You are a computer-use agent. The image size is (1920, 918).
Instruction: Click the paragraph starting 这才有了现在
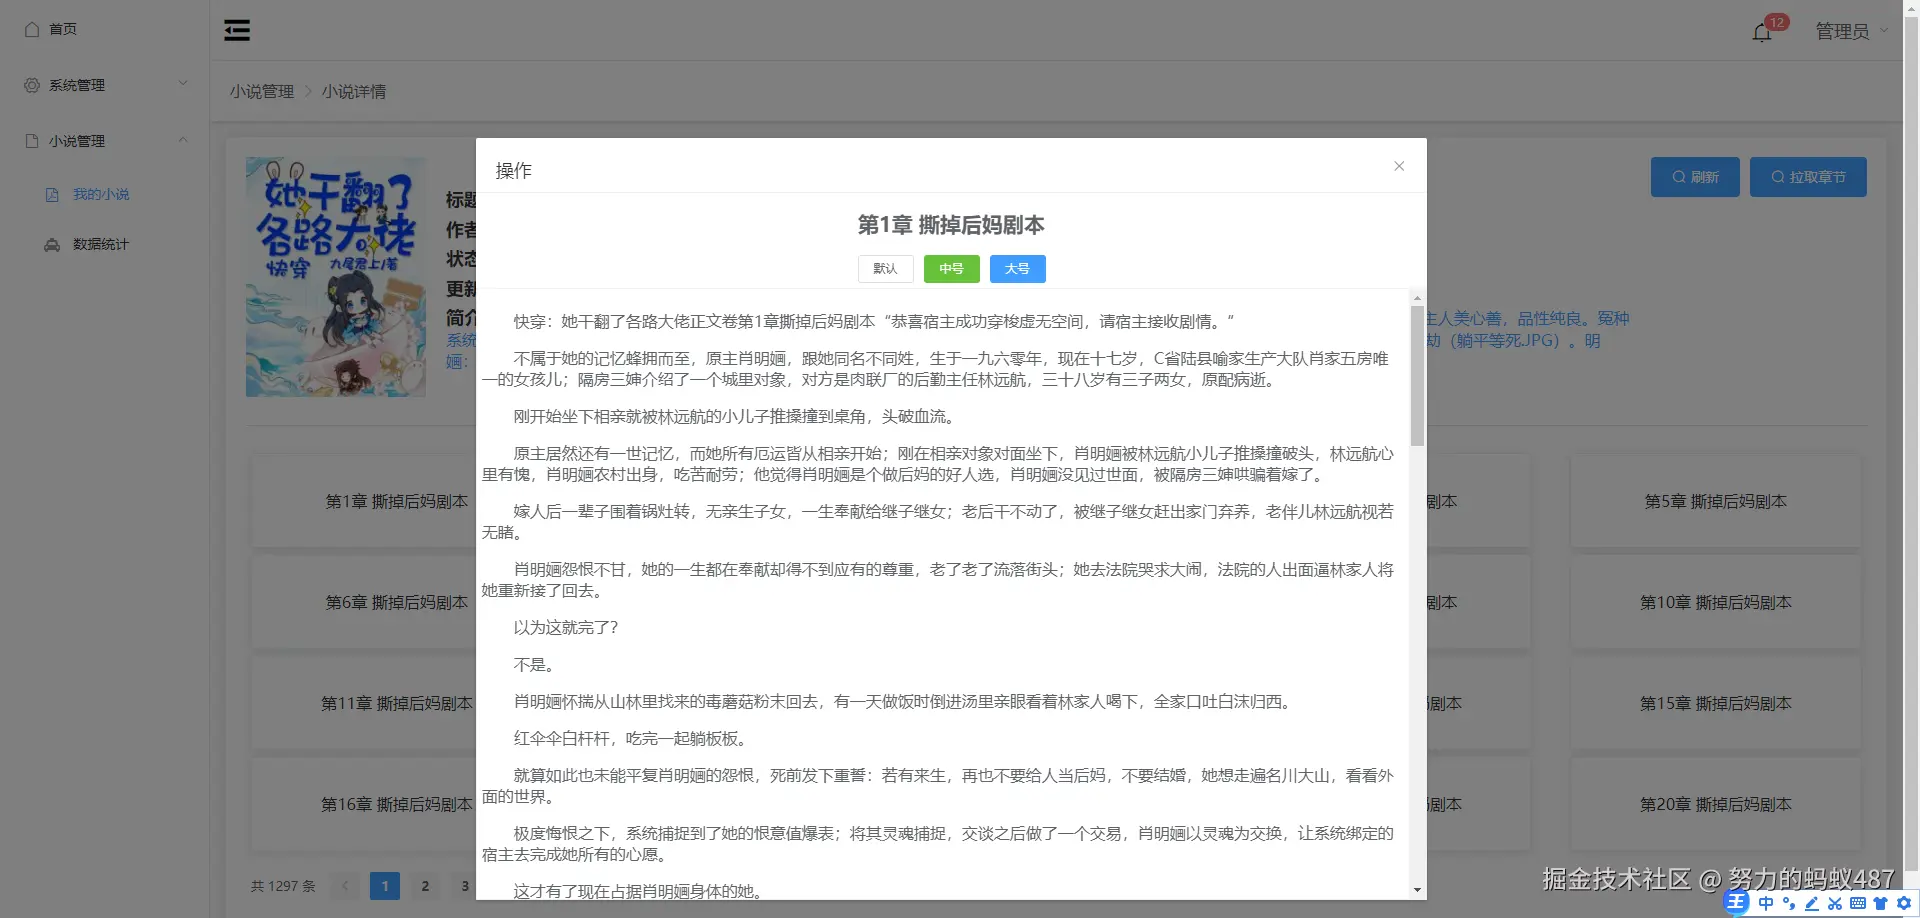(638, 891)
